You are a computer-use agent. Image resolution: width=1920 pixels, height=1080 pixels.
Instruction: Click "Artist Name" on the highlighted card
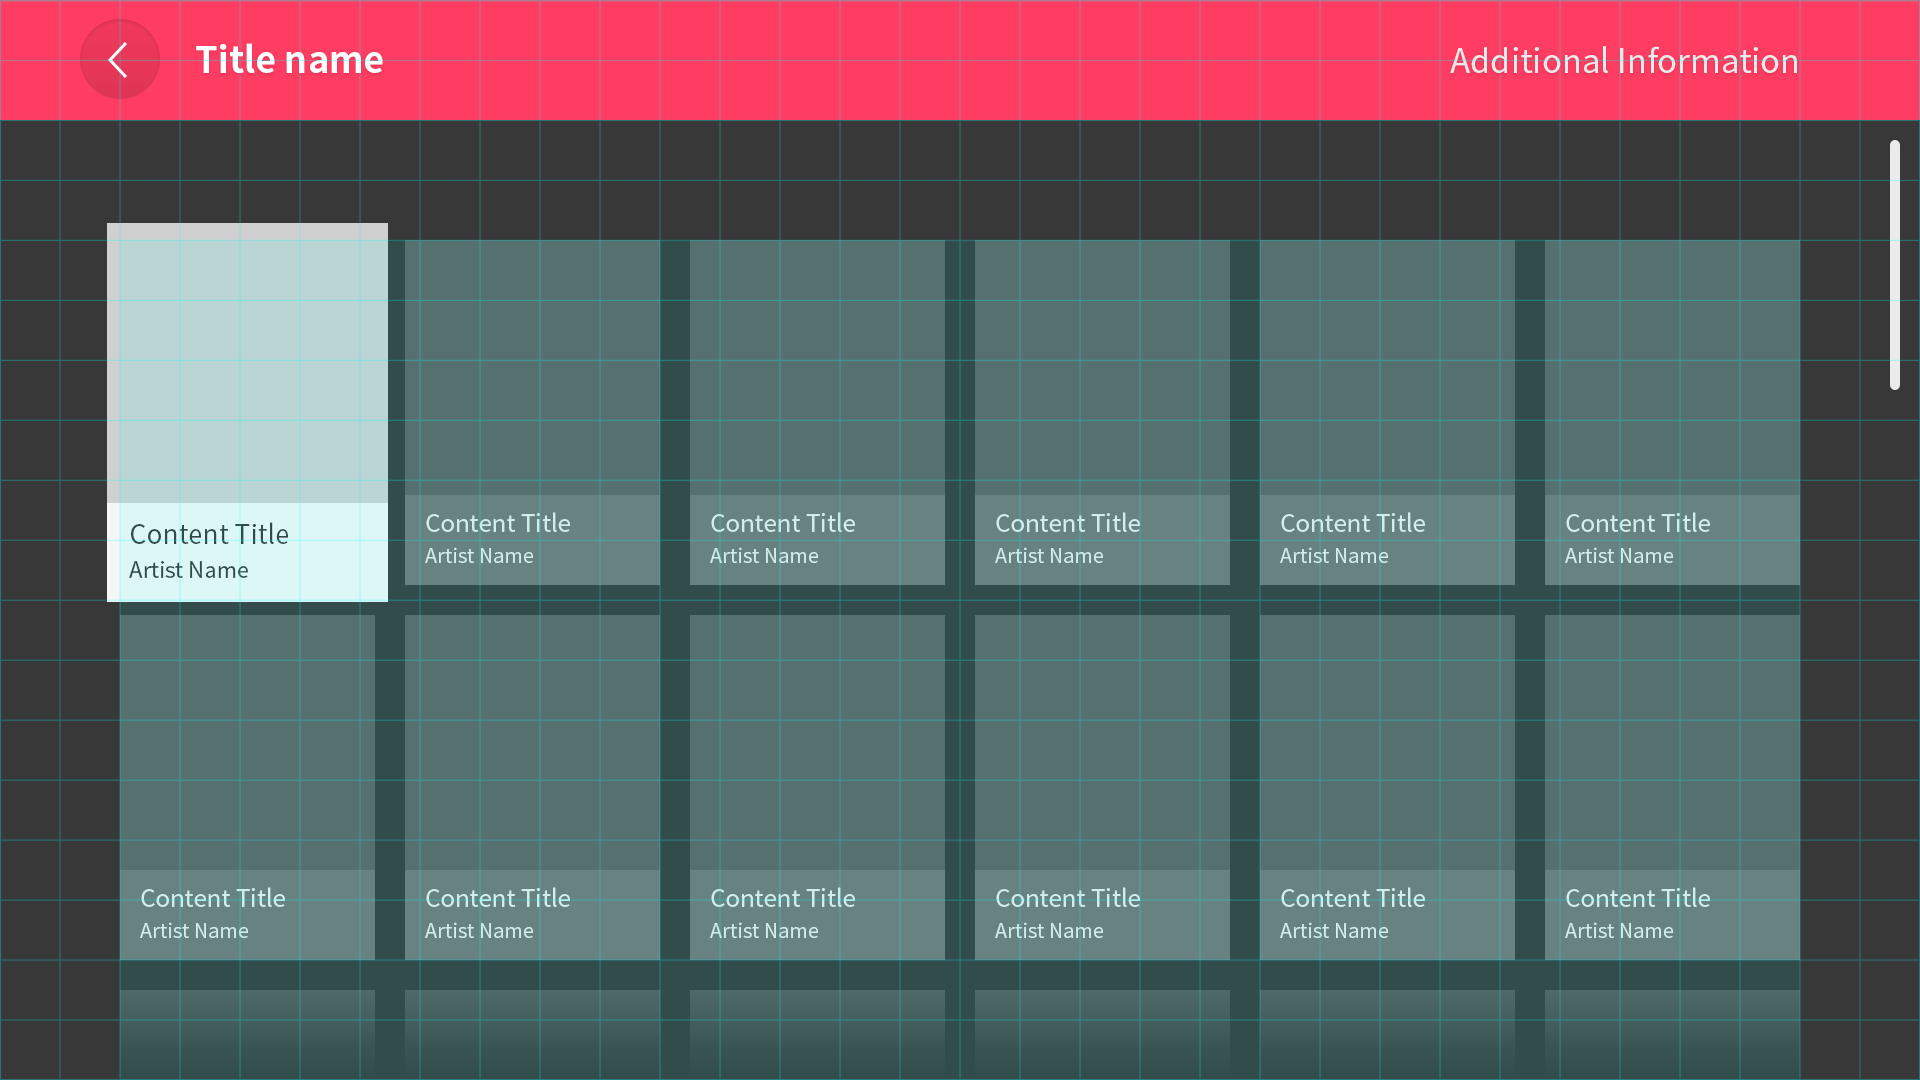pyautogui.click(x=189, y=570)
